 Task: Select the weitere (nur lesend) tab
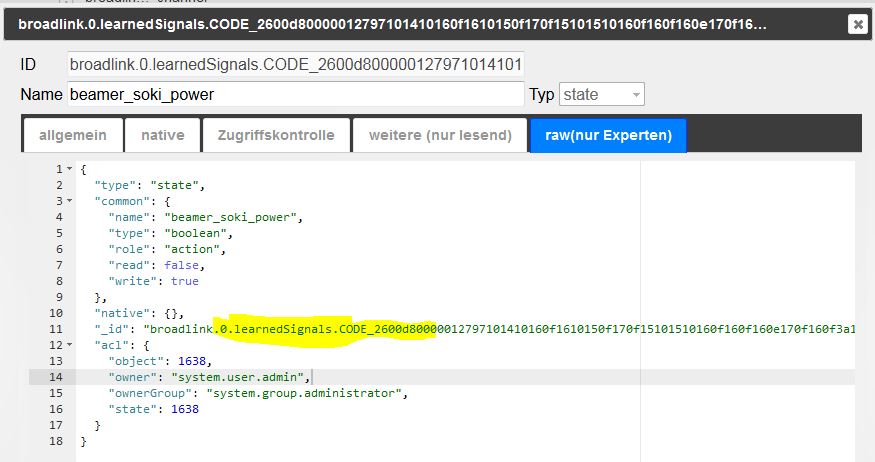pos(440,135)
